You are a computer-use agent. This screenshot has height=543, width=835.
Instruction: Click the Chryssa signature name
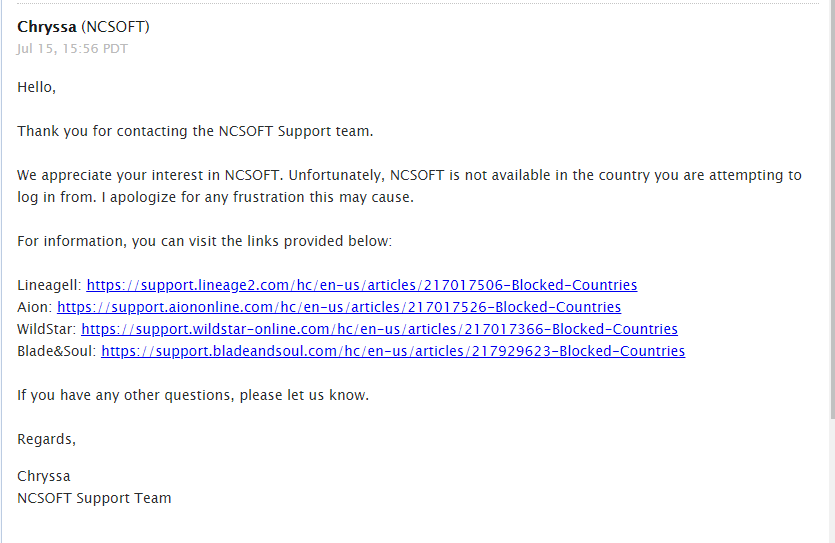click(44, 476)
